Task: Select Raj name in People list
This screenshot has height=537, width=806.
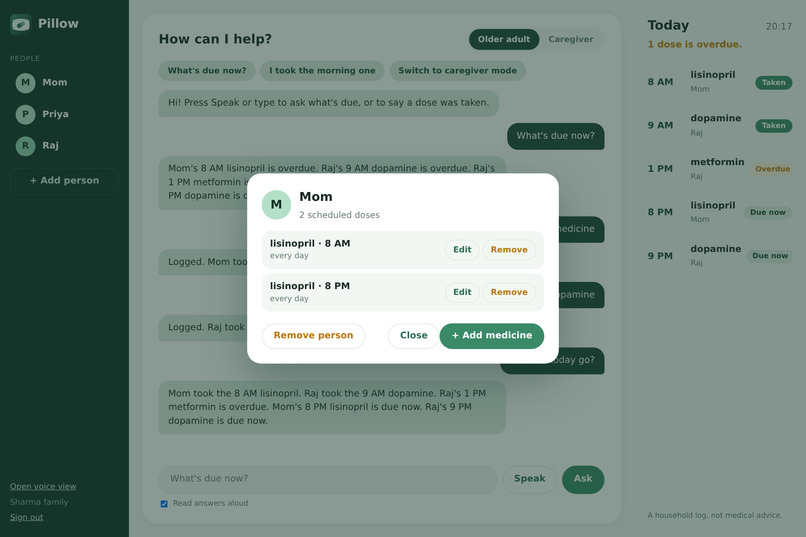Action: click(50, 146)
